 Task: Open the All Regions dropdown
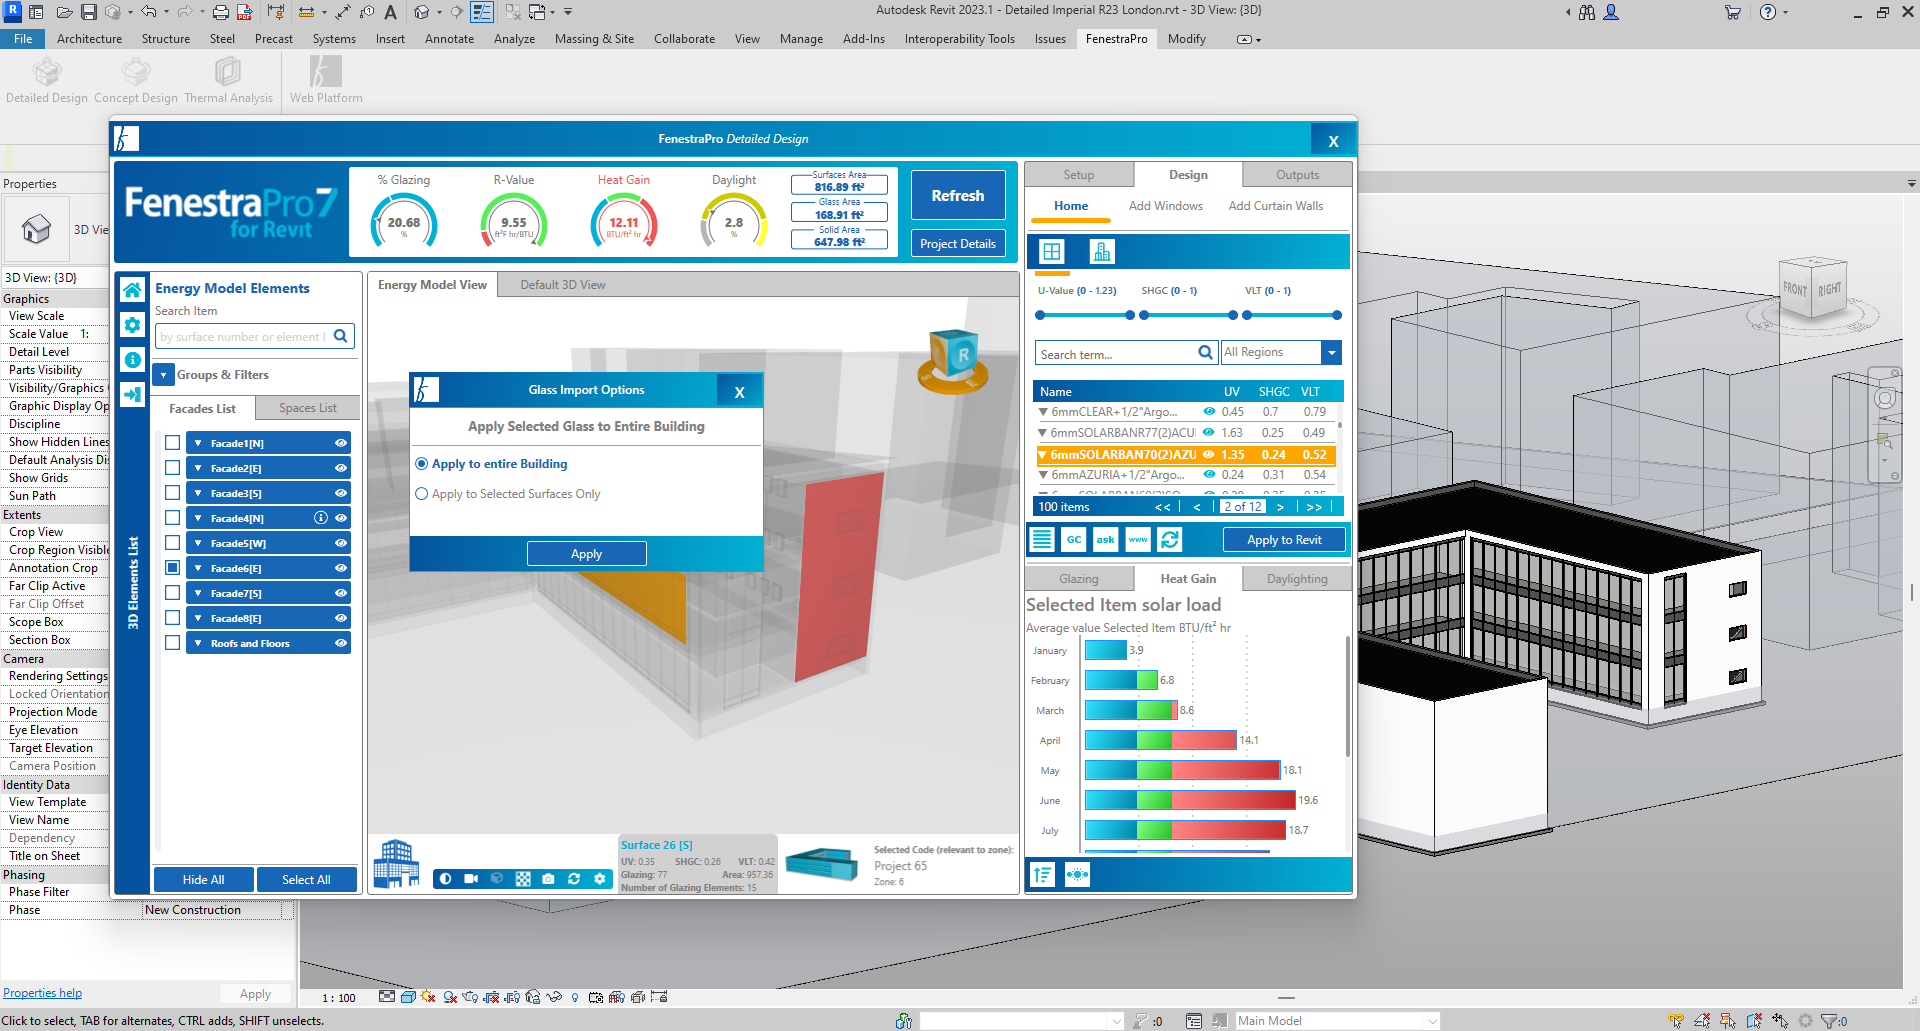coord(1331,353)
